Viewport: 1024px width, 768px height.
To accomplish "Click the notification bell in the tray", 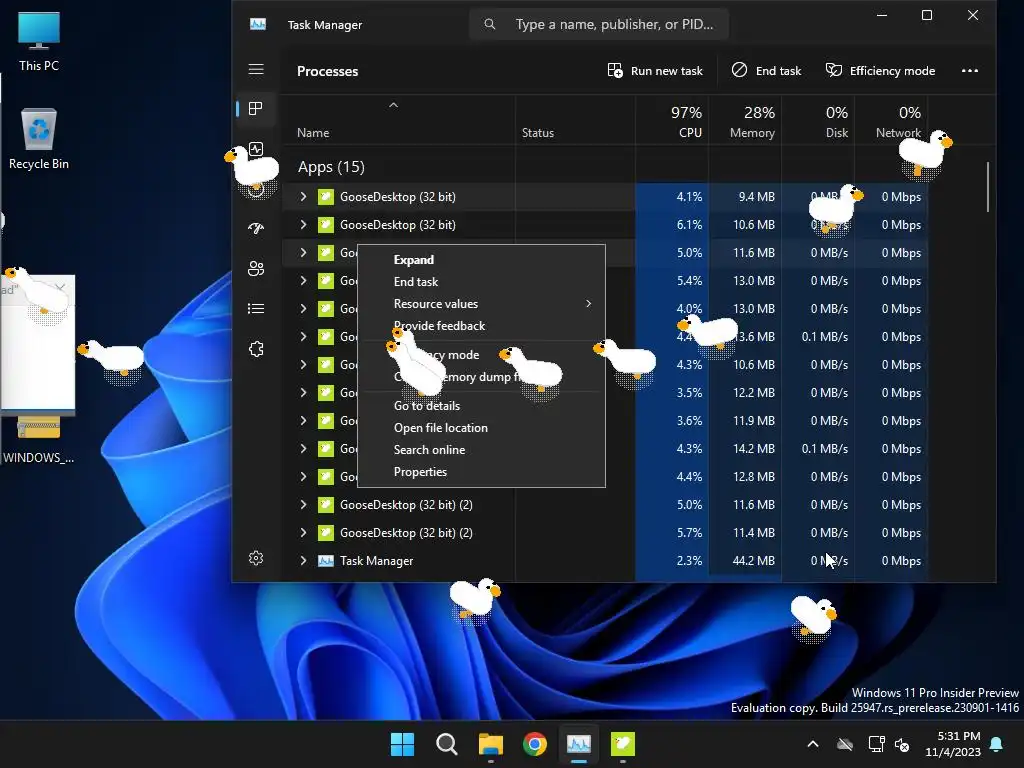I will click(997, 744).
